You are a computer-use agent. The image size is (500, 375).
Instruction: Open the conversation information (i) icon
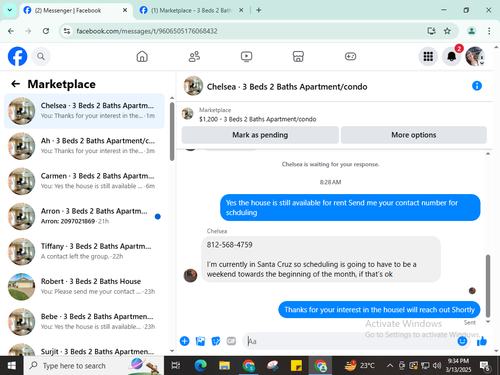pyautogui.click(x=477, y=86)
